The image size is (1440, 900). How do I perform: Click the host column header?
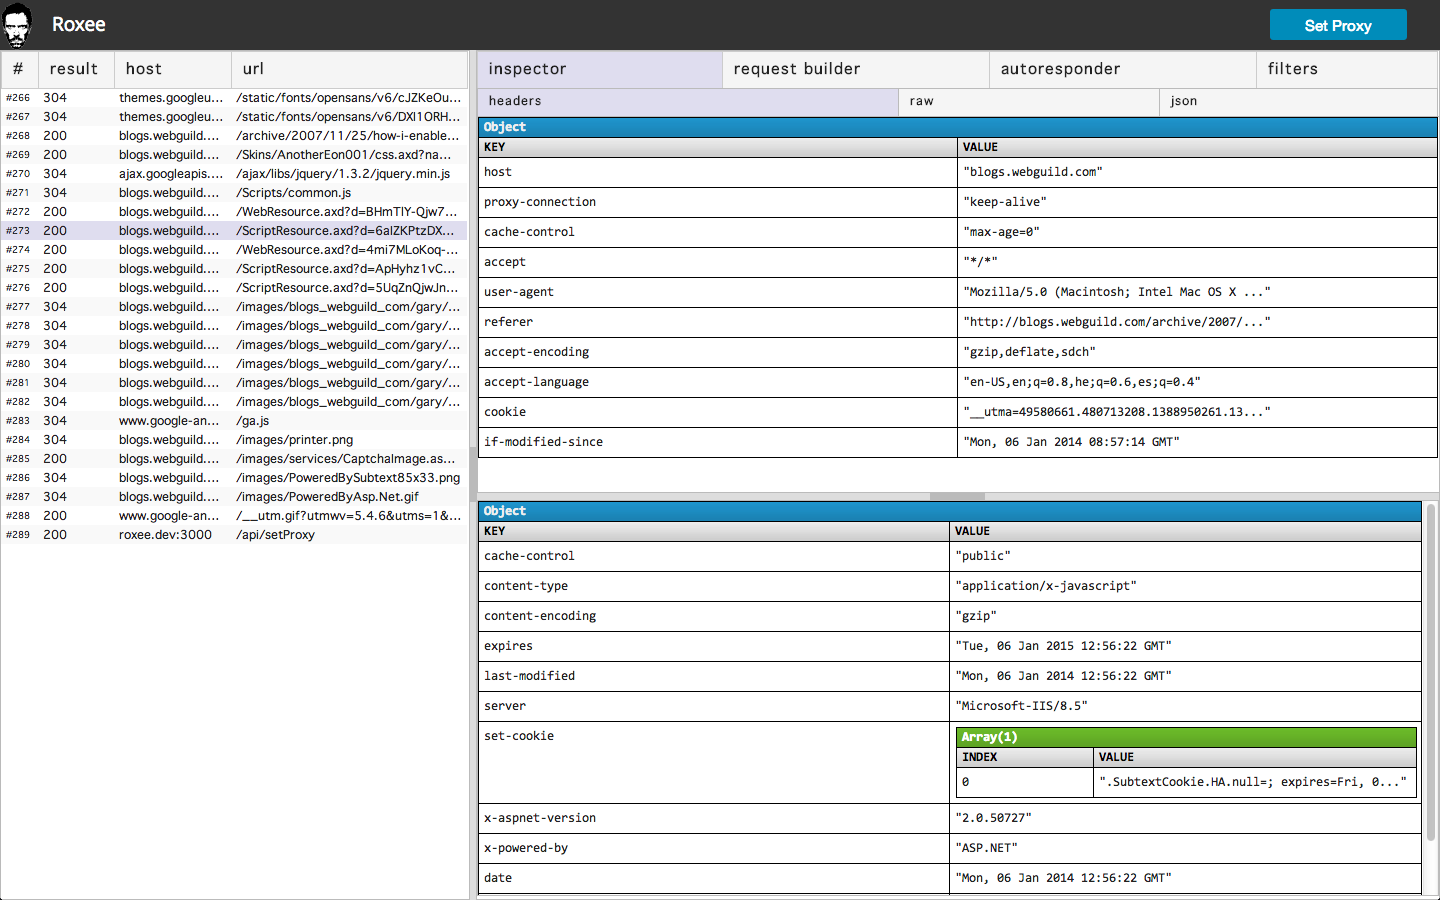[x=173, y=69]
